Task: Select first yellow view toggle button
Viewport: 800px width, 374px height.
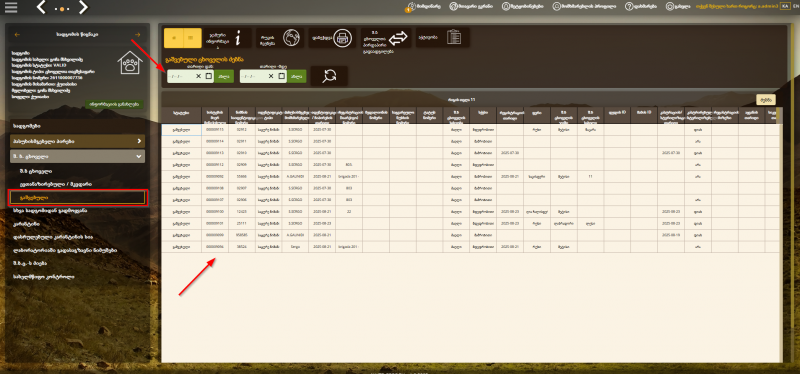Action: tap(173, 38)
